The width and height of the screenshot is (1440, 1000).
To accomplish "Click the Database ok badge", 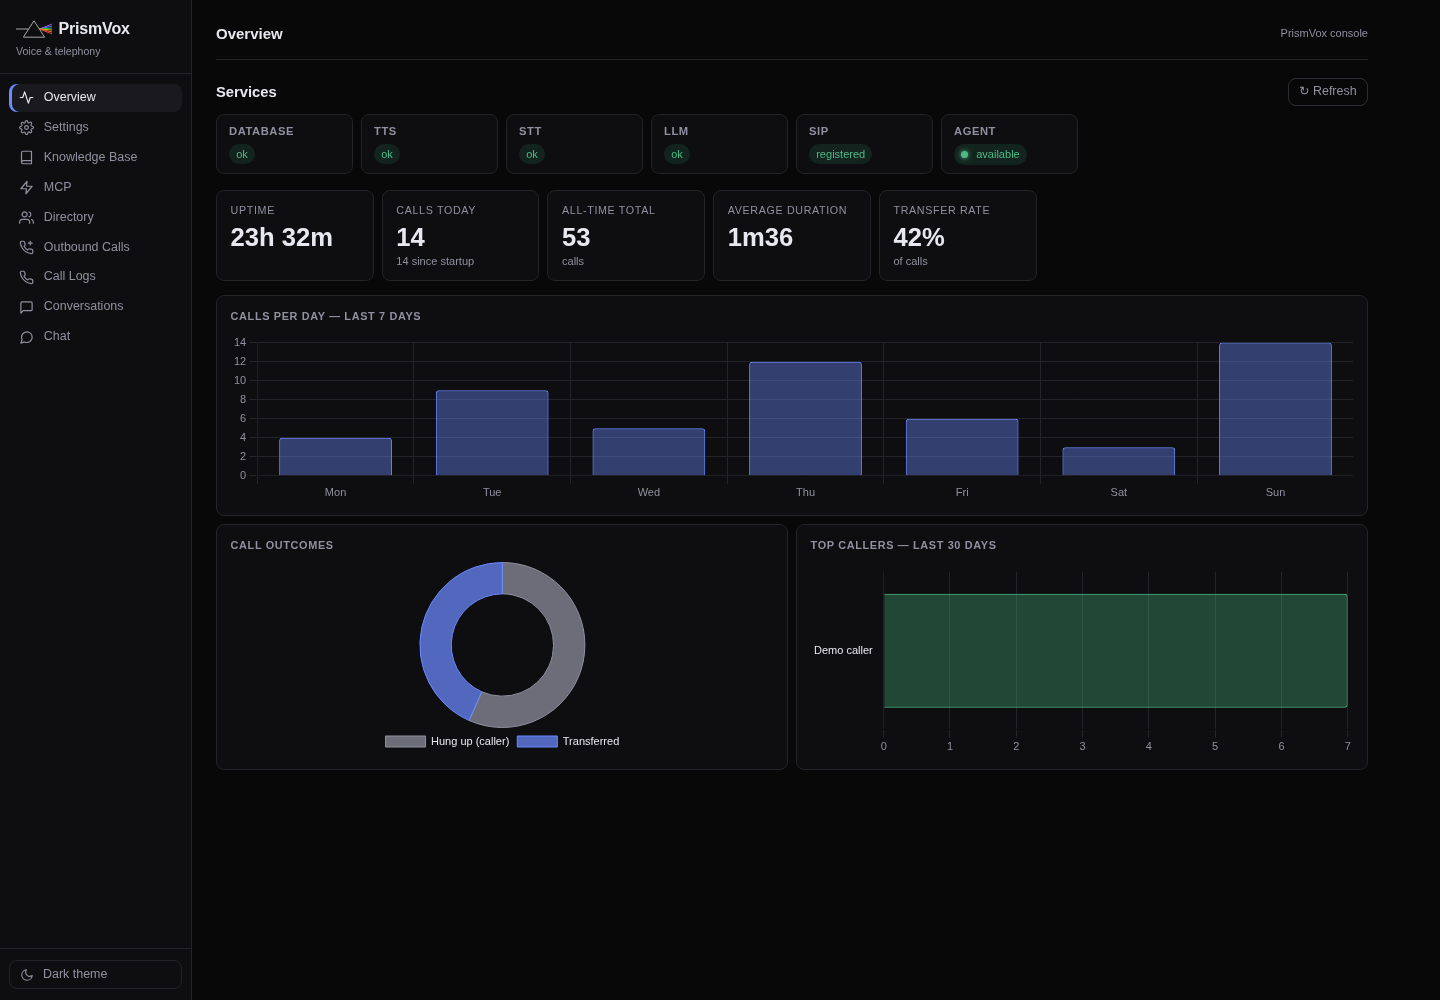I will (x=242, y=154).
